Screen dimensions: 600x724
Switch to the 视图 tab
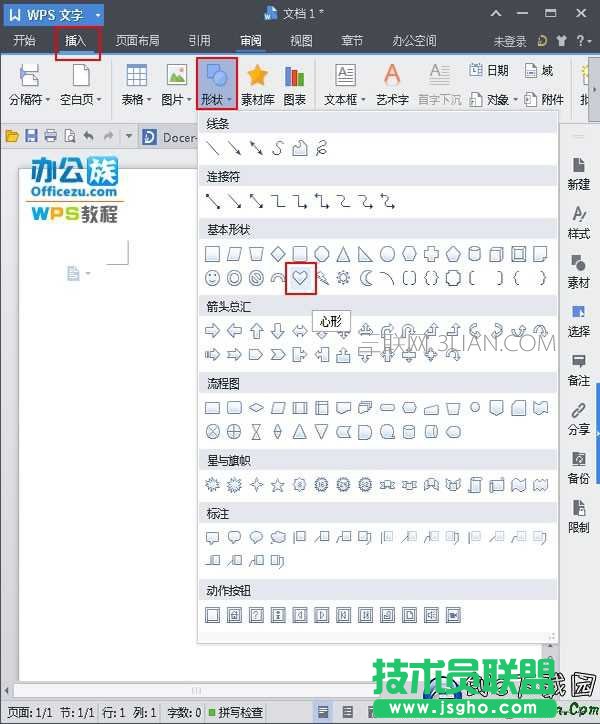[301, 41]
